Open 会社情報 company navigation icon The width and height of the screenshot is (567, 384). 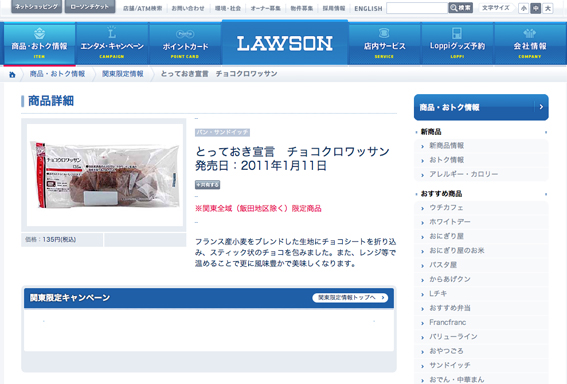530,34
